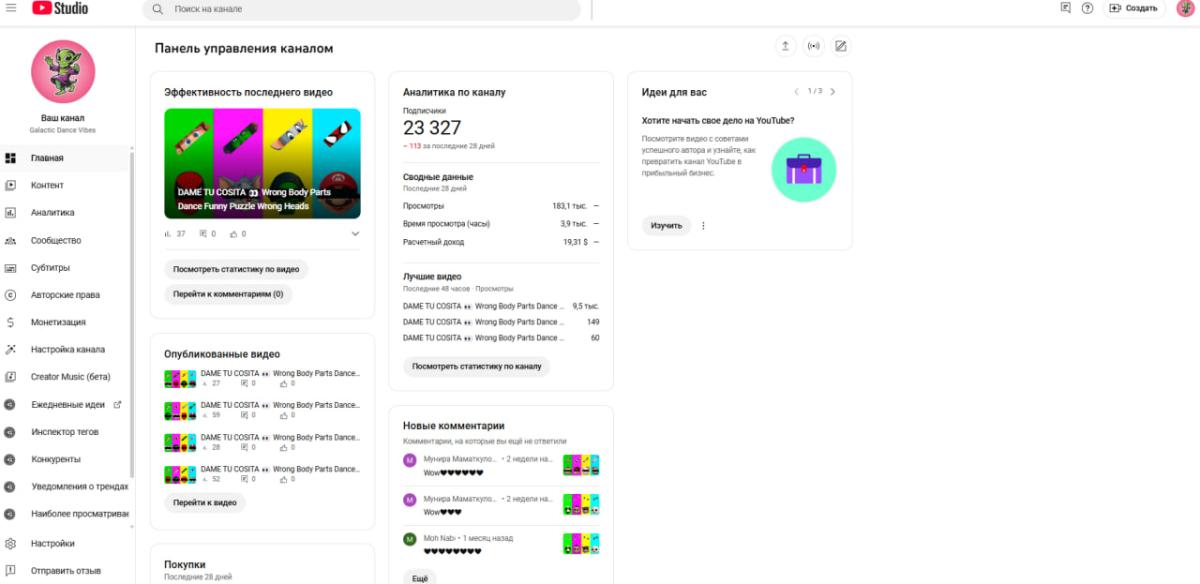Viewport: 1200px width, 584px height.
Task: Expand the latest video stats chevron
Action: point(355,234)
